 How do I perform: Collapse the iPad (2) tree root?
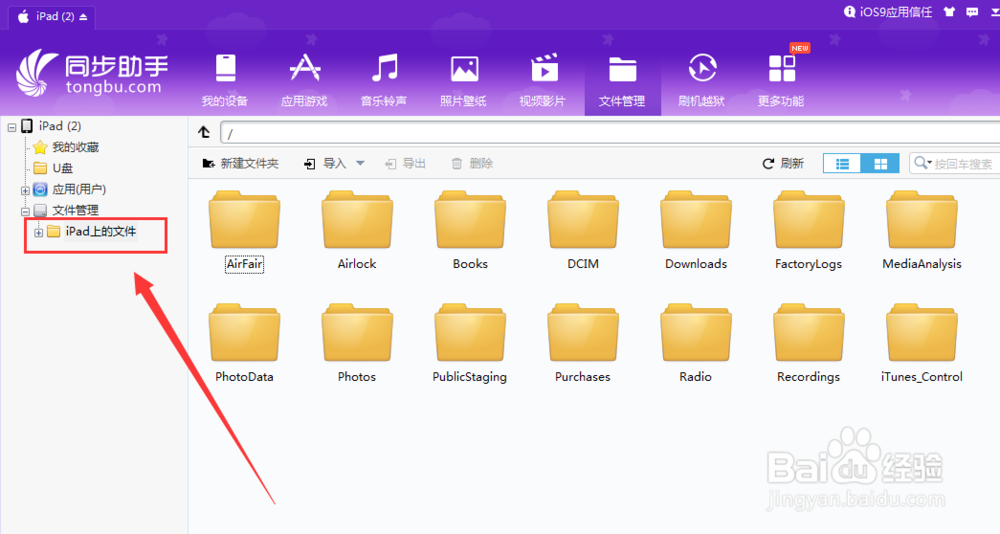pos(11,127)
